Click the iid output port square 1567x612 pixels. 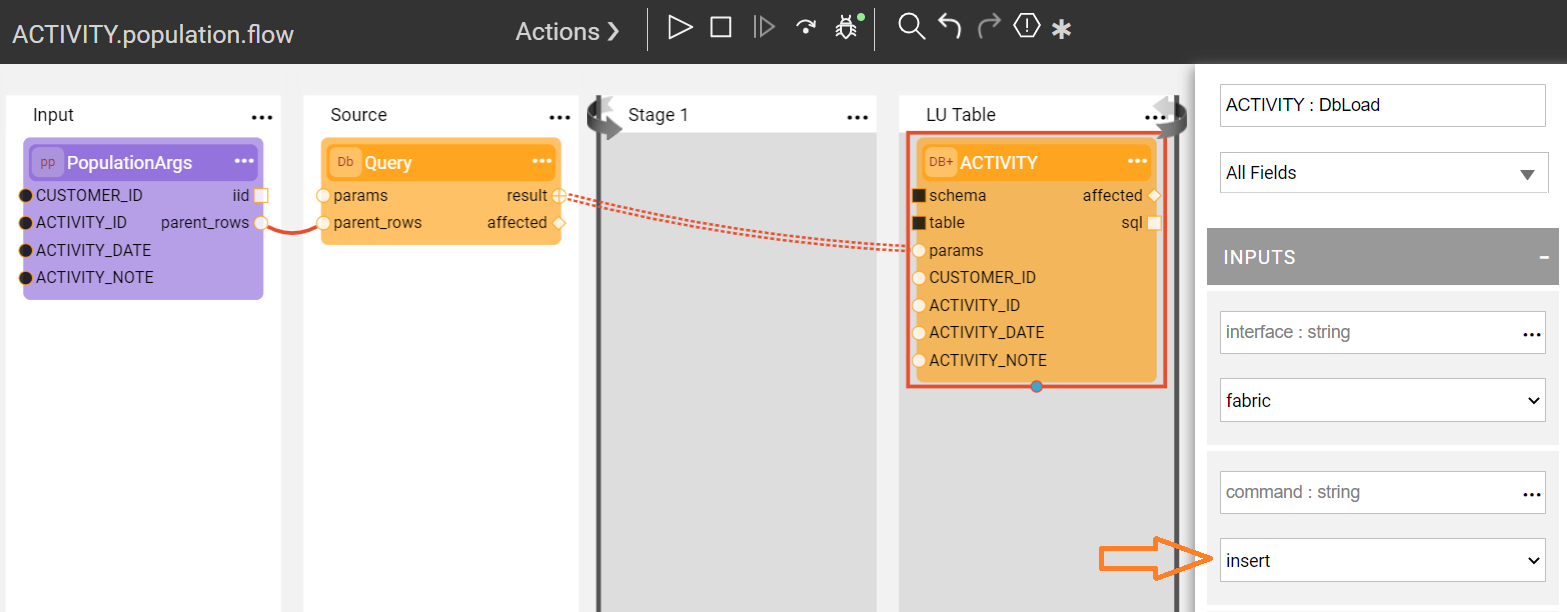click(x=261, y=196)
